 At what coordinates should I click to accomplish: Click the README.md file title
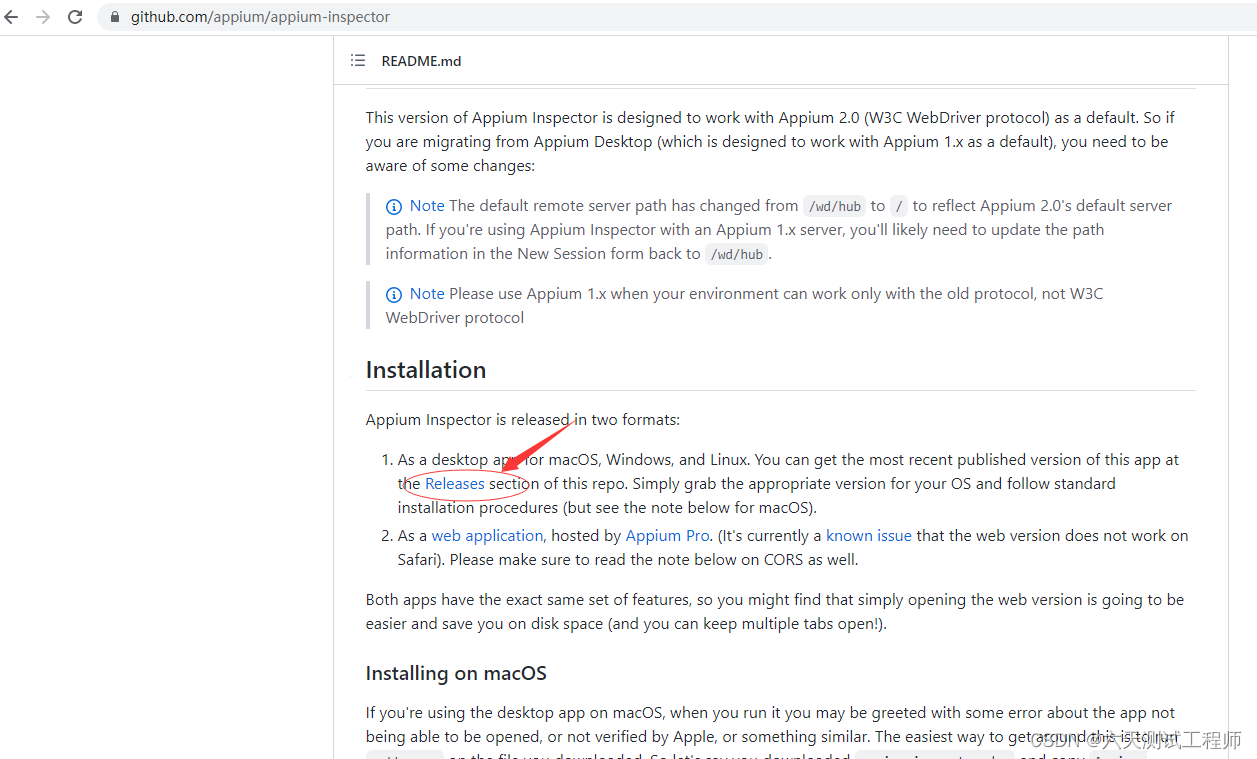coord(421,61)
